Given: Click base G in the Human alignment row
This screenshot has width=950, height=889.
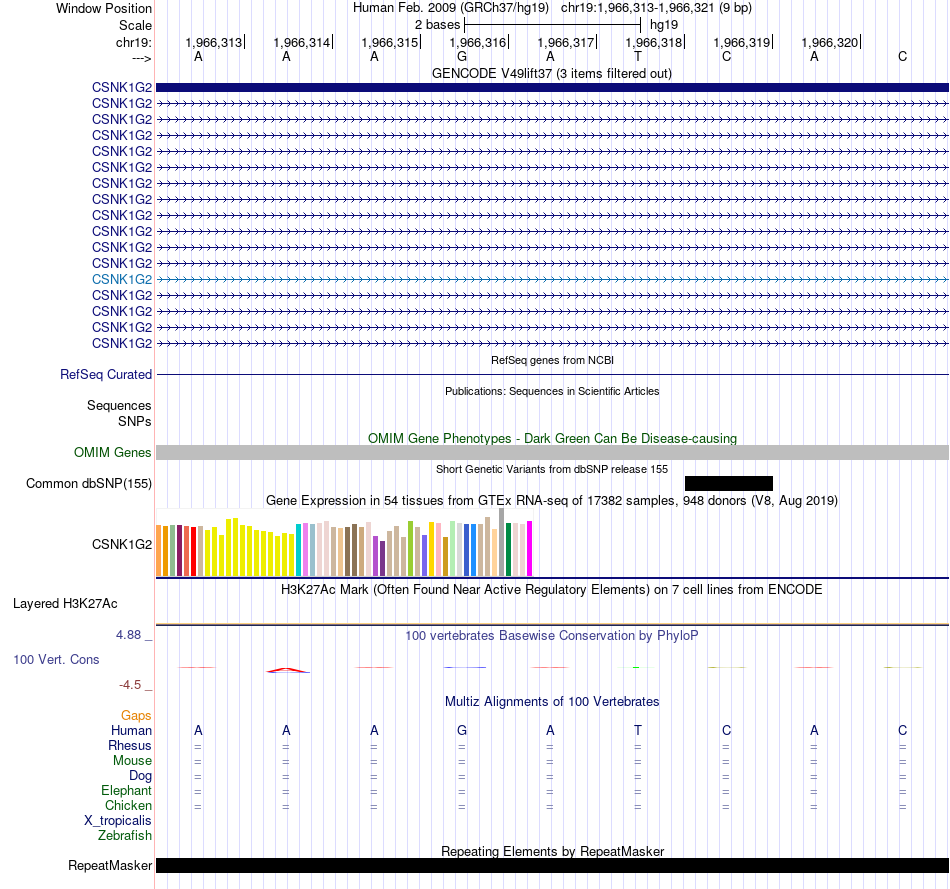Looking at the screenshot, I should click(462, 730).
